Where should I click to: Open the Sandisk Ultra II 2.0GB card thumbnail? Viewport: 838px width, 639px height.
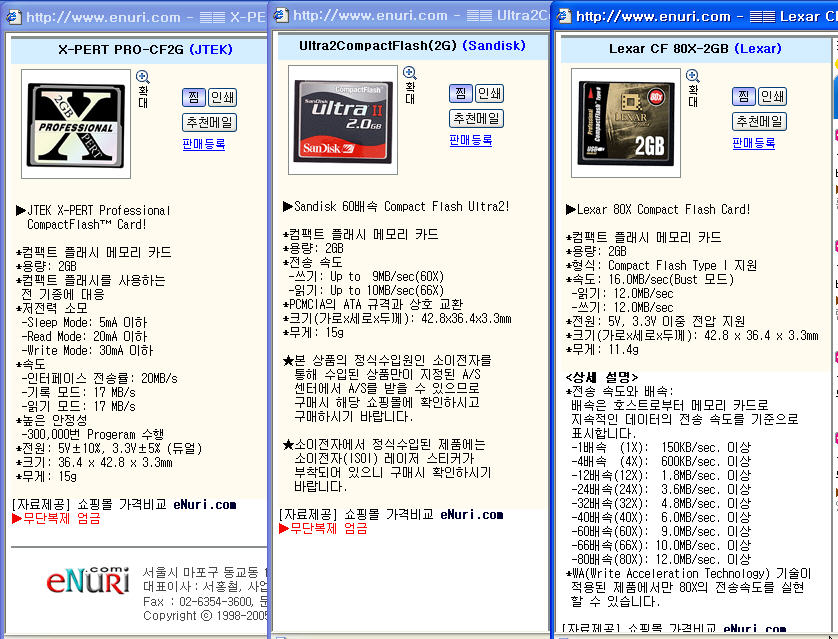pos(342,114)
